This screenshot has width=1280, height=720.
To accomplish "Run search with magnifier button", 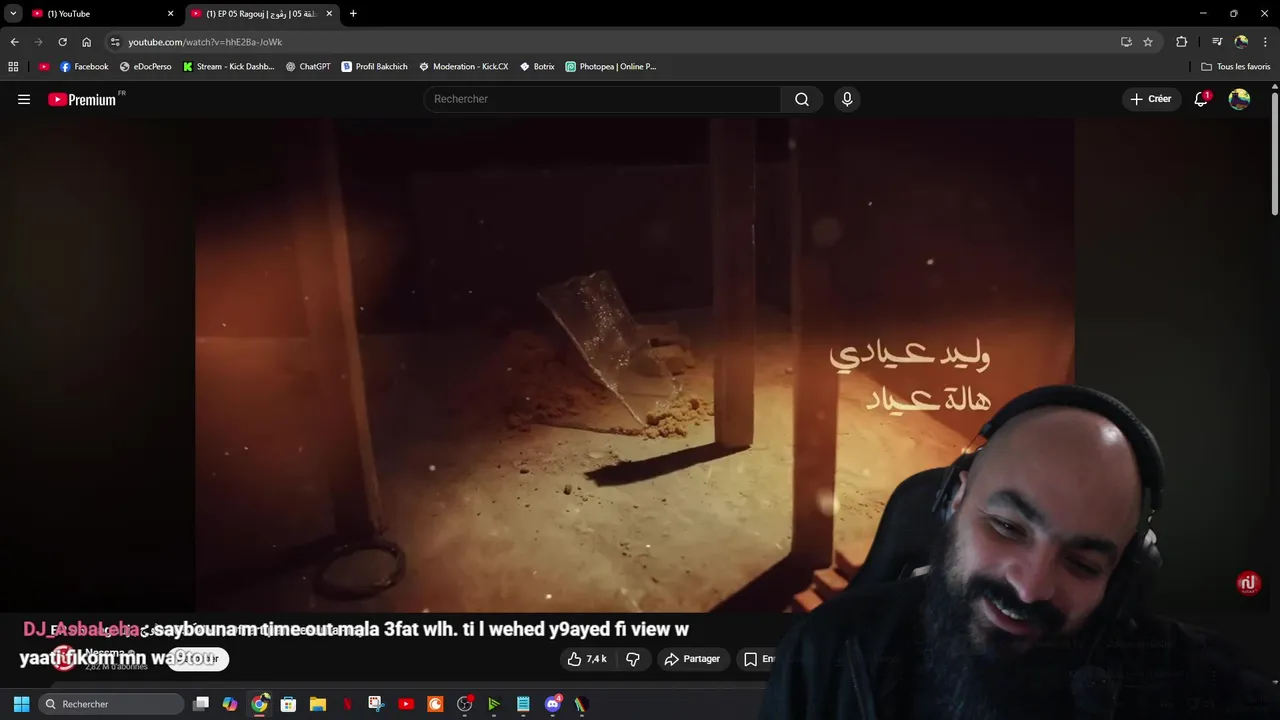I will (x=802, y=99).
